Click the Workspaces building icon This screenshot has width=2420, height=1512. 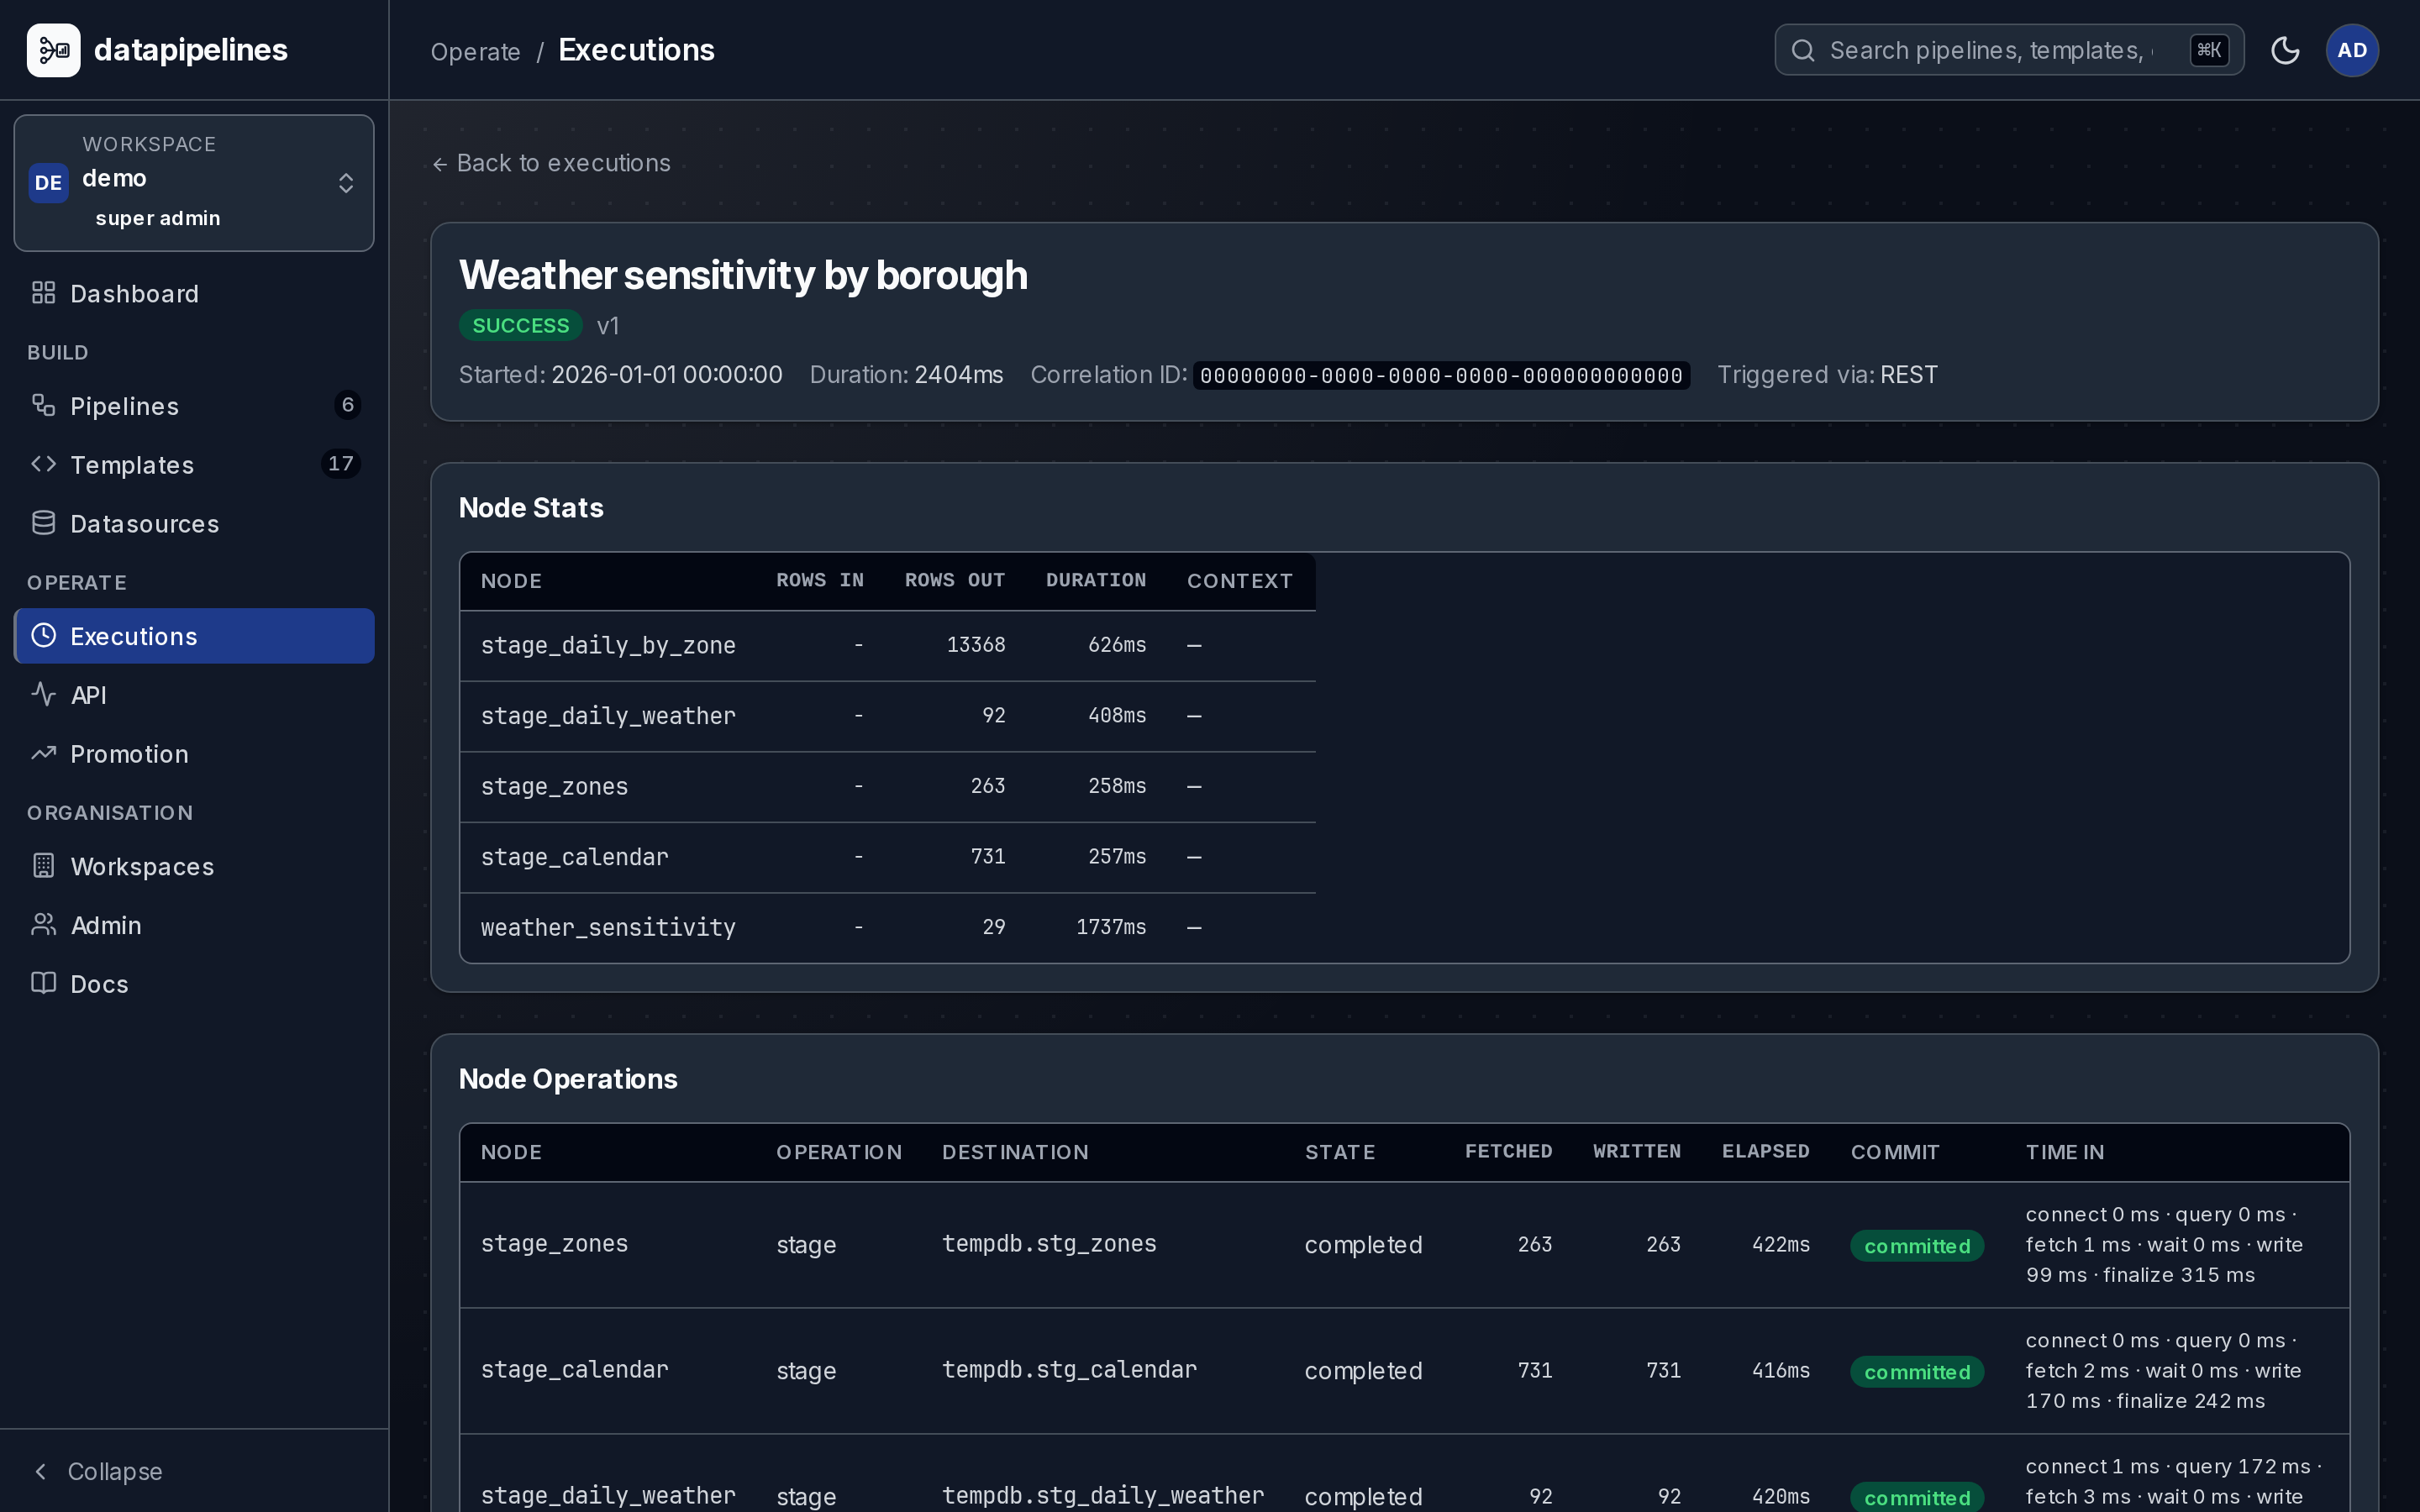coord(43,866)
